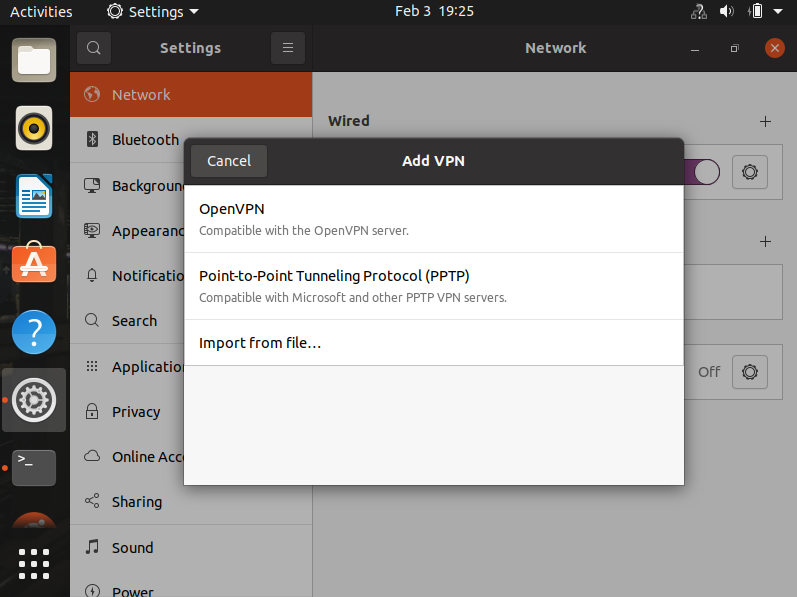Cancel the Add VPN dialog

229,161
